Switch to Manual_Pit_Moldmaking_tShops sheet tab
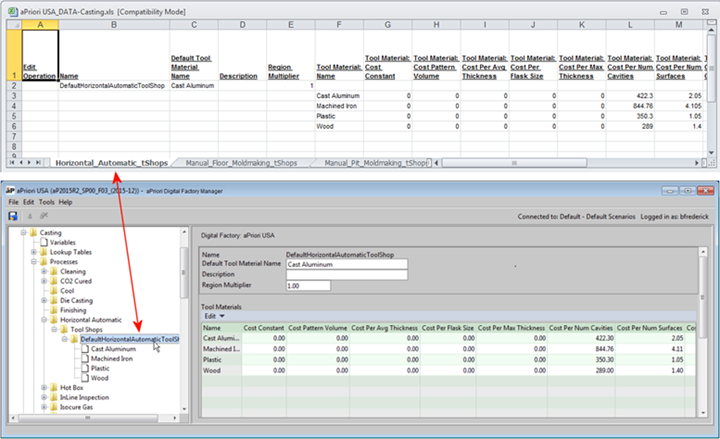This screenshot has width=720, height=439. (376, 163)
